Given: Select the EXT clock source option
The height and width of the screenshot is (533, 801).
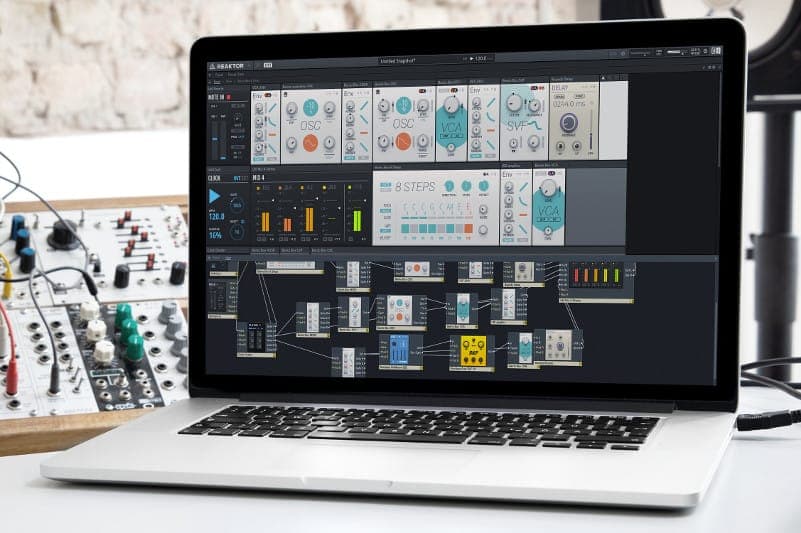Looking at the screenshot, I should click(244, 179).
